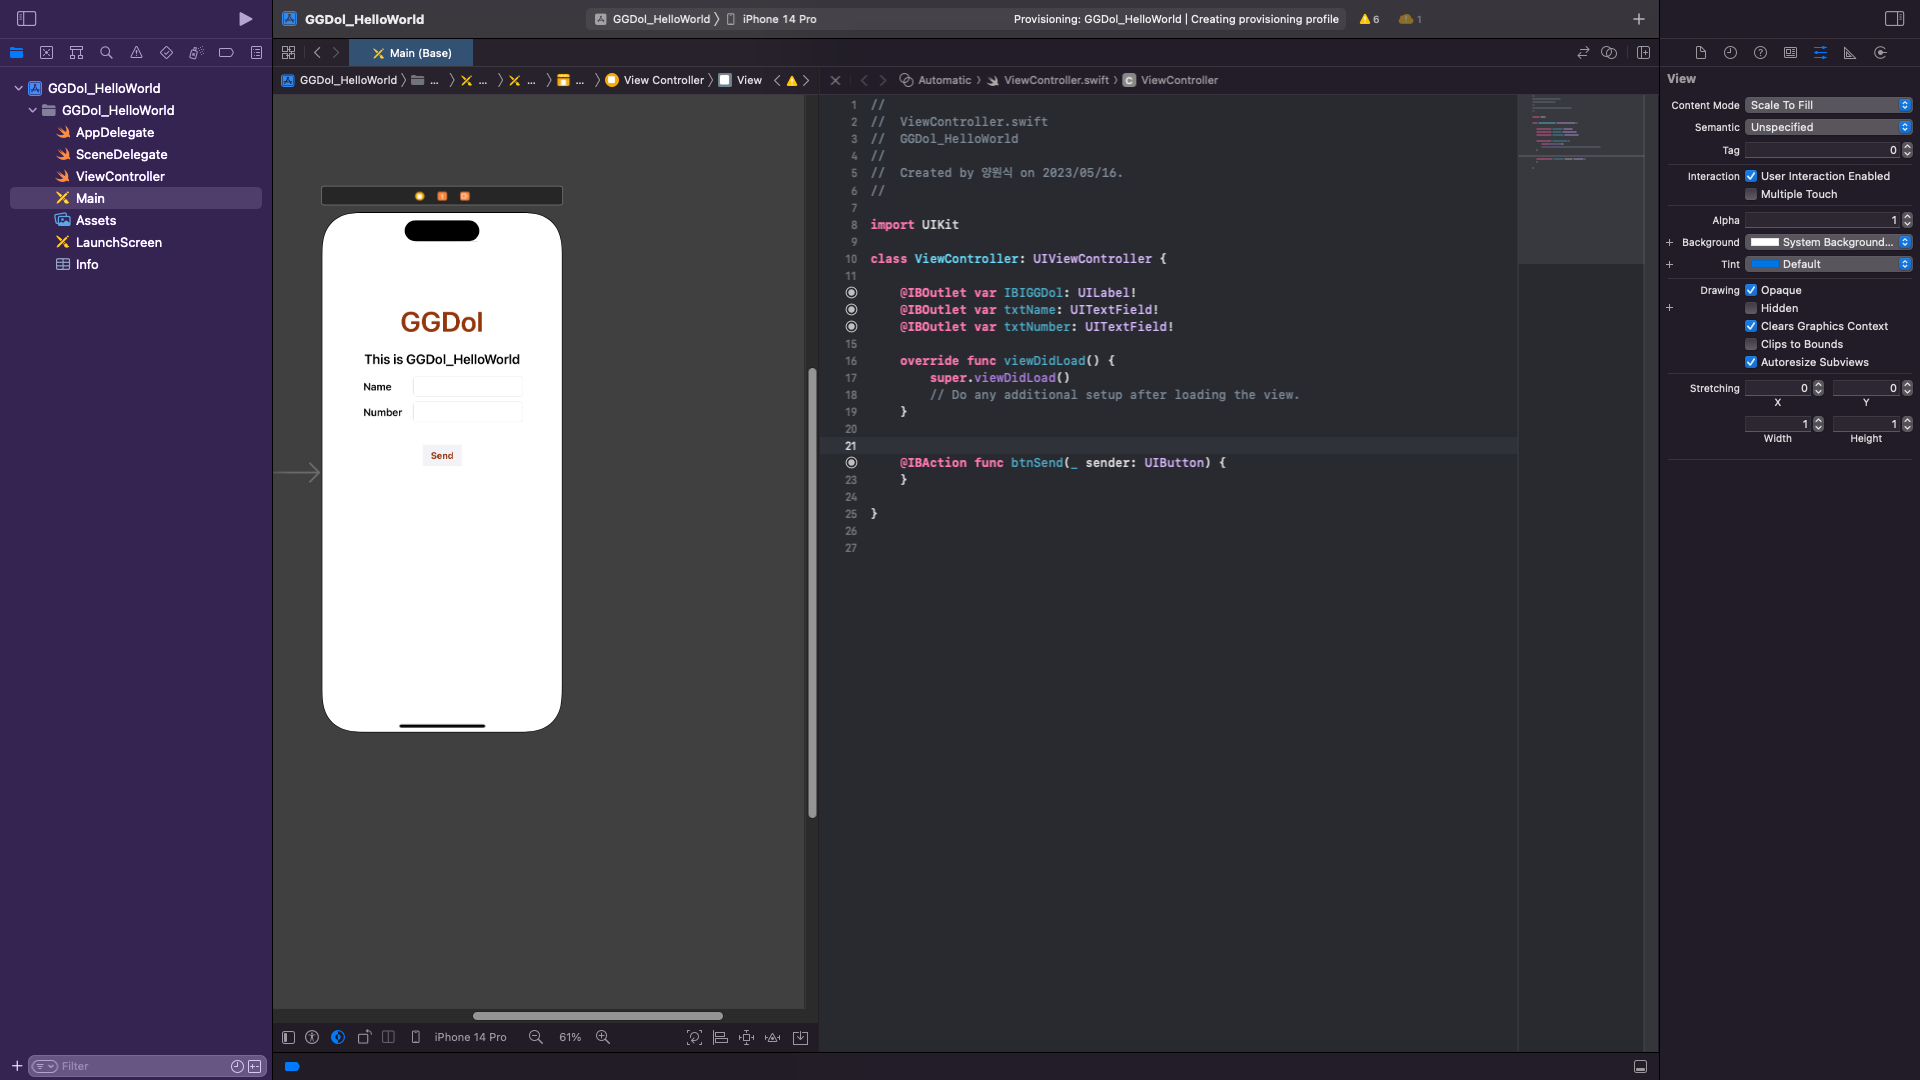Open Quick Help inspector icon
This screenshot has height=1080, width=1920.
pyautogui.click(x=1760, y=53)
